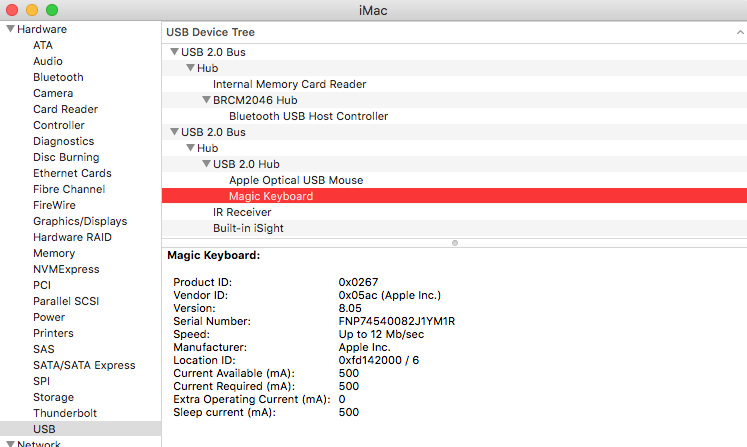Open Ethernet Cards in the sidebar
747x447 pixels.
coord(72,173)
